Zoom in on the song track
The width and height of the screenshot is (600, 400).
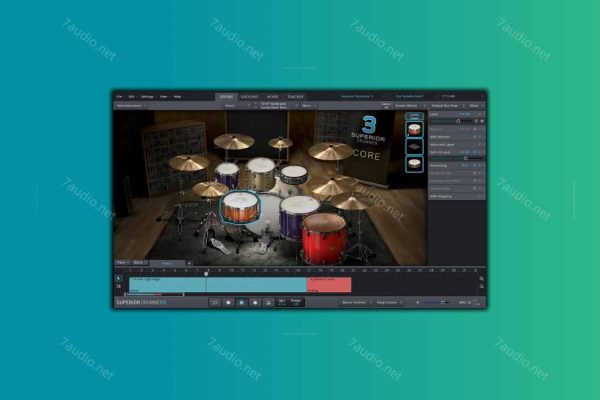pyautogui.click(x=481, y=279)
